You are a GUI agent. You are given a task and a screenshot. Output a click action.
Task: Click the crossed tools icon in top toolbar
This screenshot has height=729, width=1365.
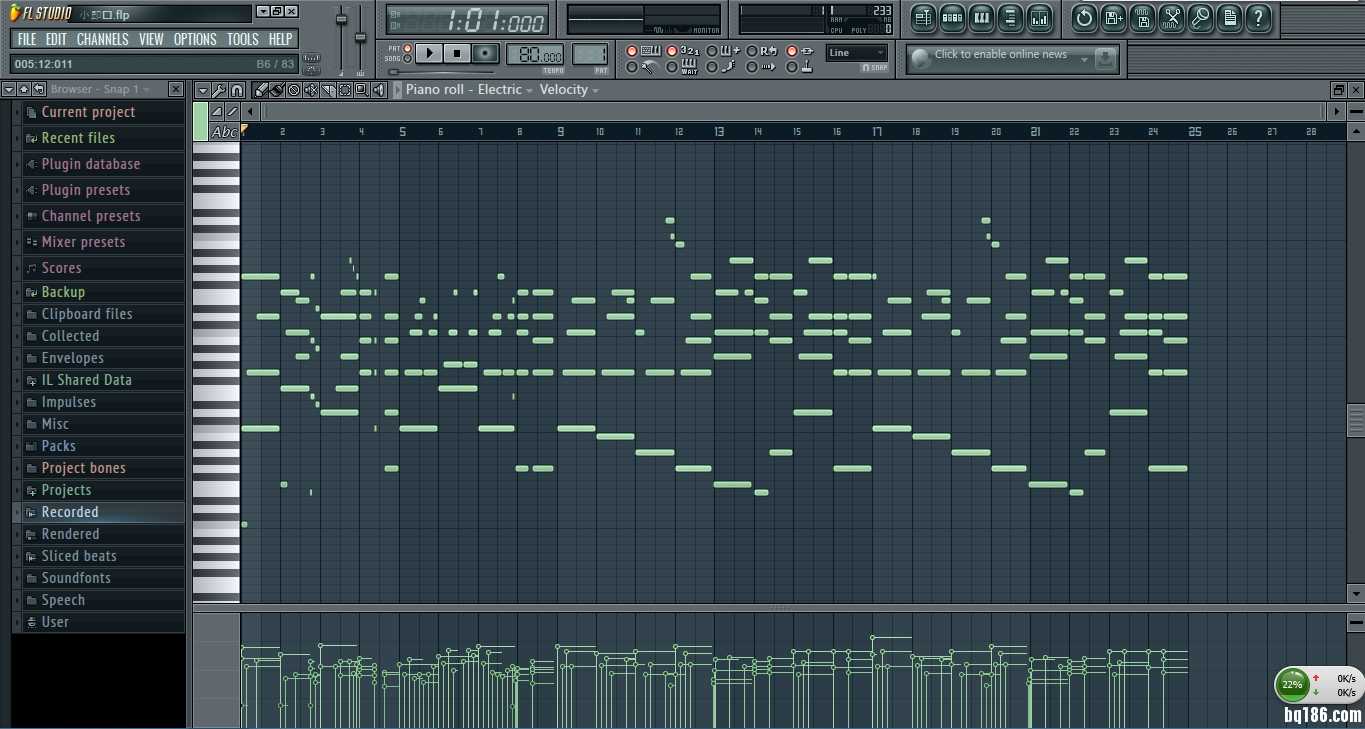click(x=1171, y=17)
